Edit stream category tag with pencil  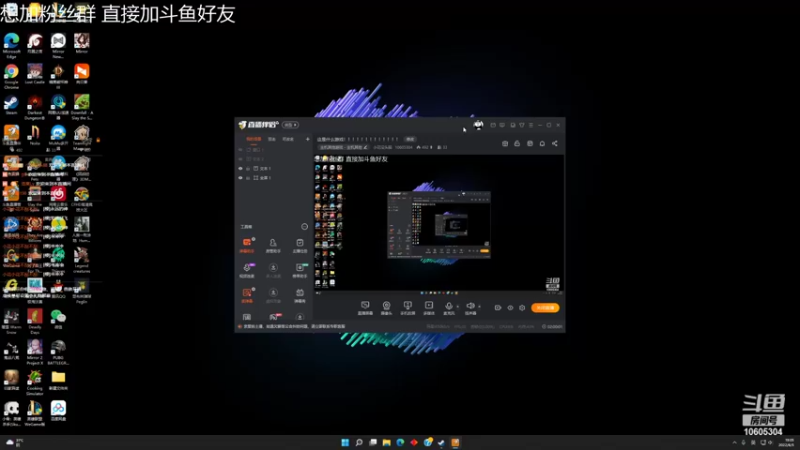365,147
